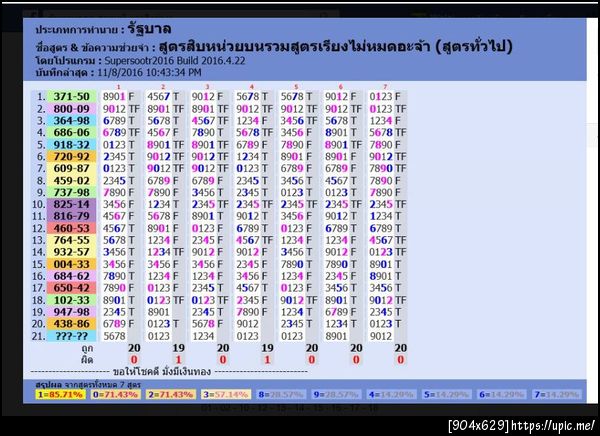Screen dimensions: 600x436
Task: Select the purple result cell 825-14
Action: (72, 204)
